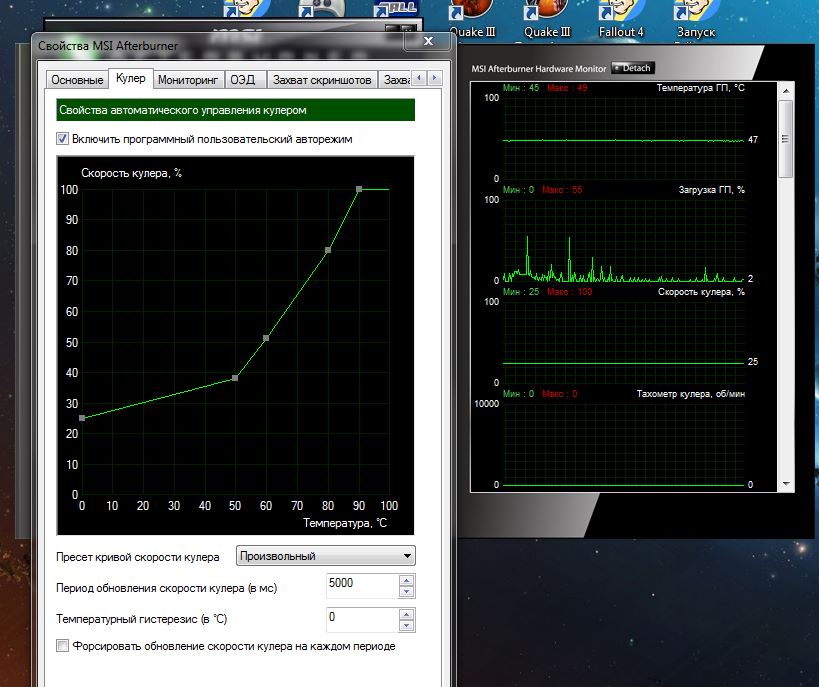Open the Fallout 4 desktop shortcut
Screen dimensions: 819x687
(620, 15)
